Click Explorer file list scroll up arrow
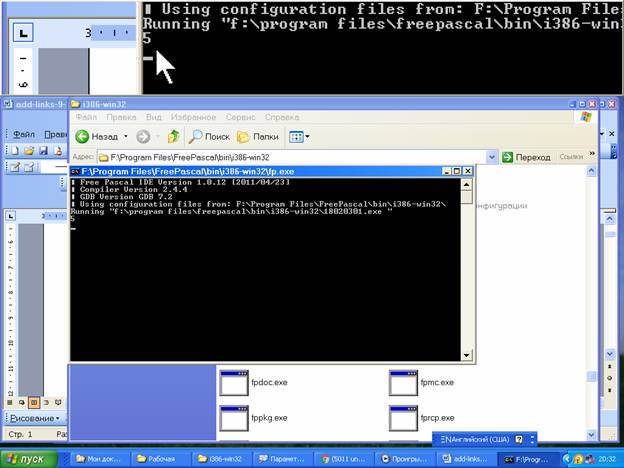This screenshot has width=624, height=468. [x=591, y=171]
